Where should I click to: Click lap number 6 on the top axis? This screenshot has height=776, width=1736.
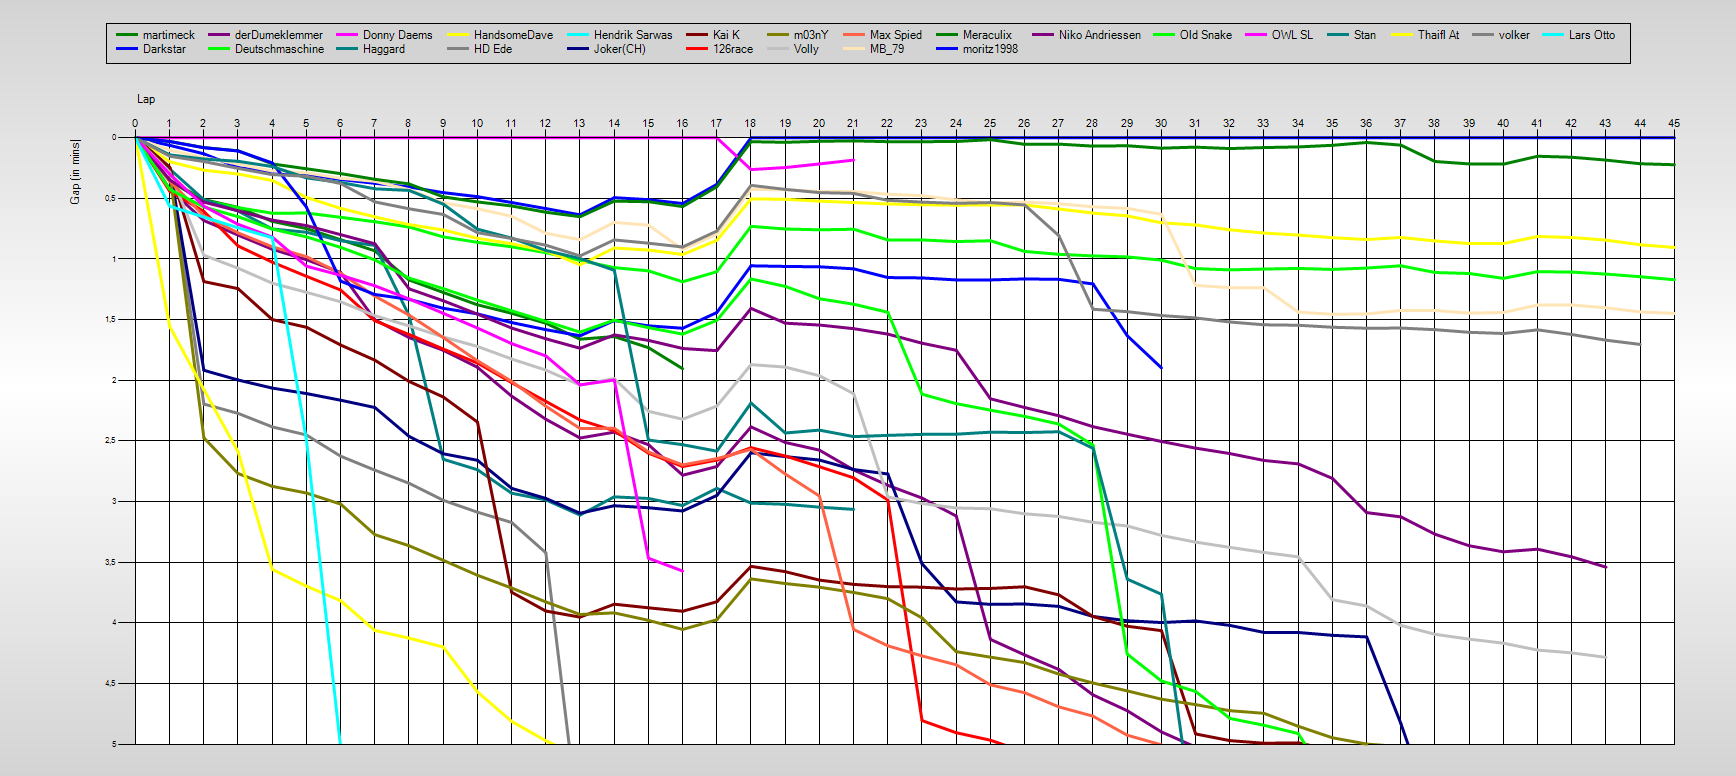point(340,123)
